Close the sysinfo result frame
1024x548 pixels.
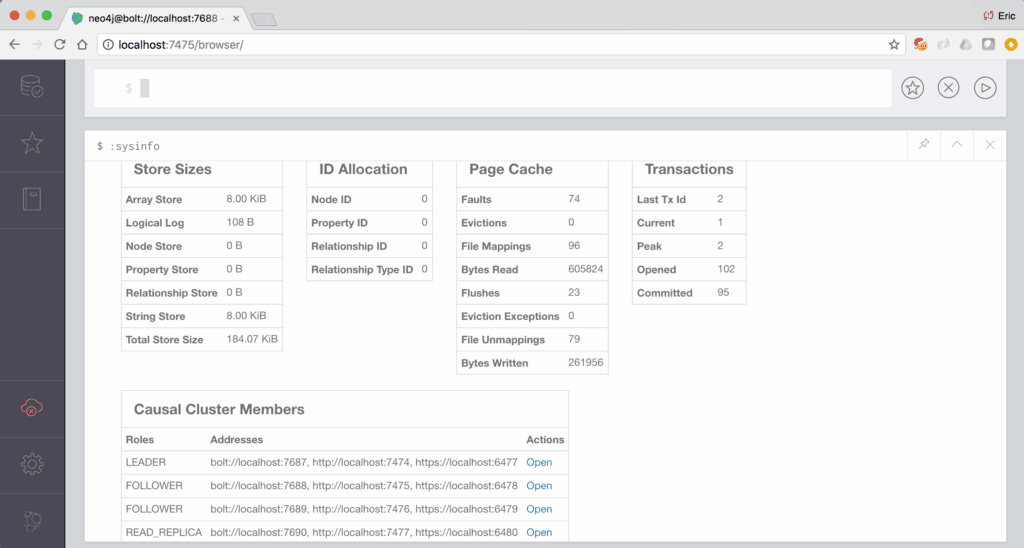point(990,145)
